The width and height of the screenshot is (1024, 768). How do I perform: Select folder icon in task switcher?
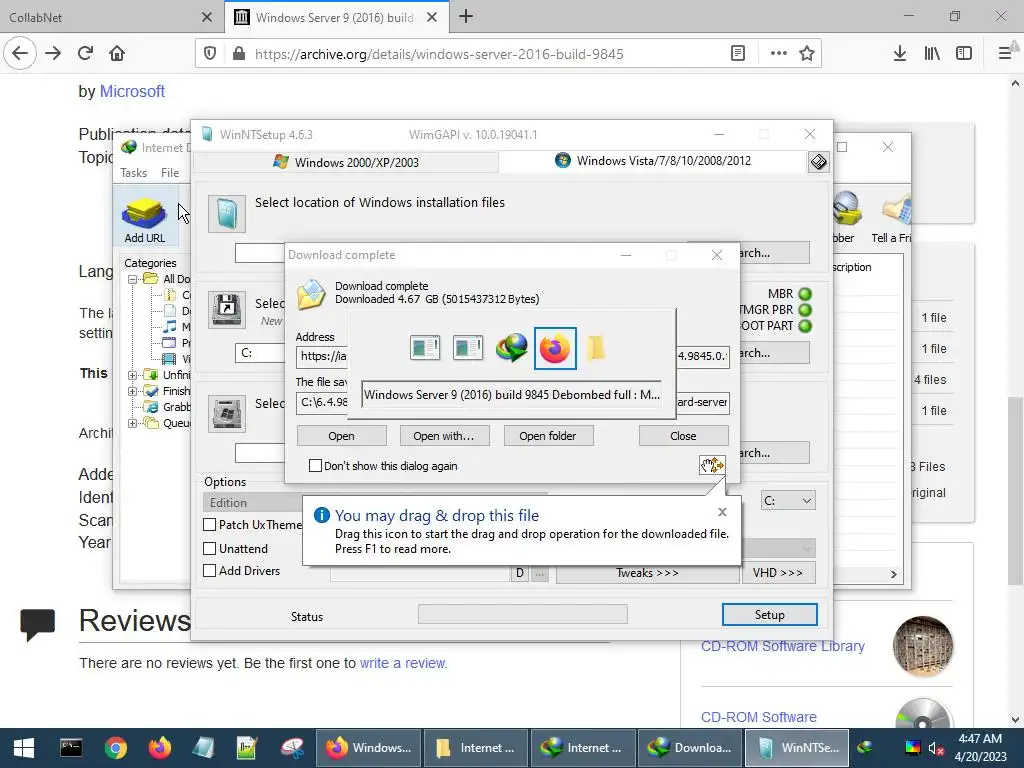pyautogui.click(x=595, y=348)
